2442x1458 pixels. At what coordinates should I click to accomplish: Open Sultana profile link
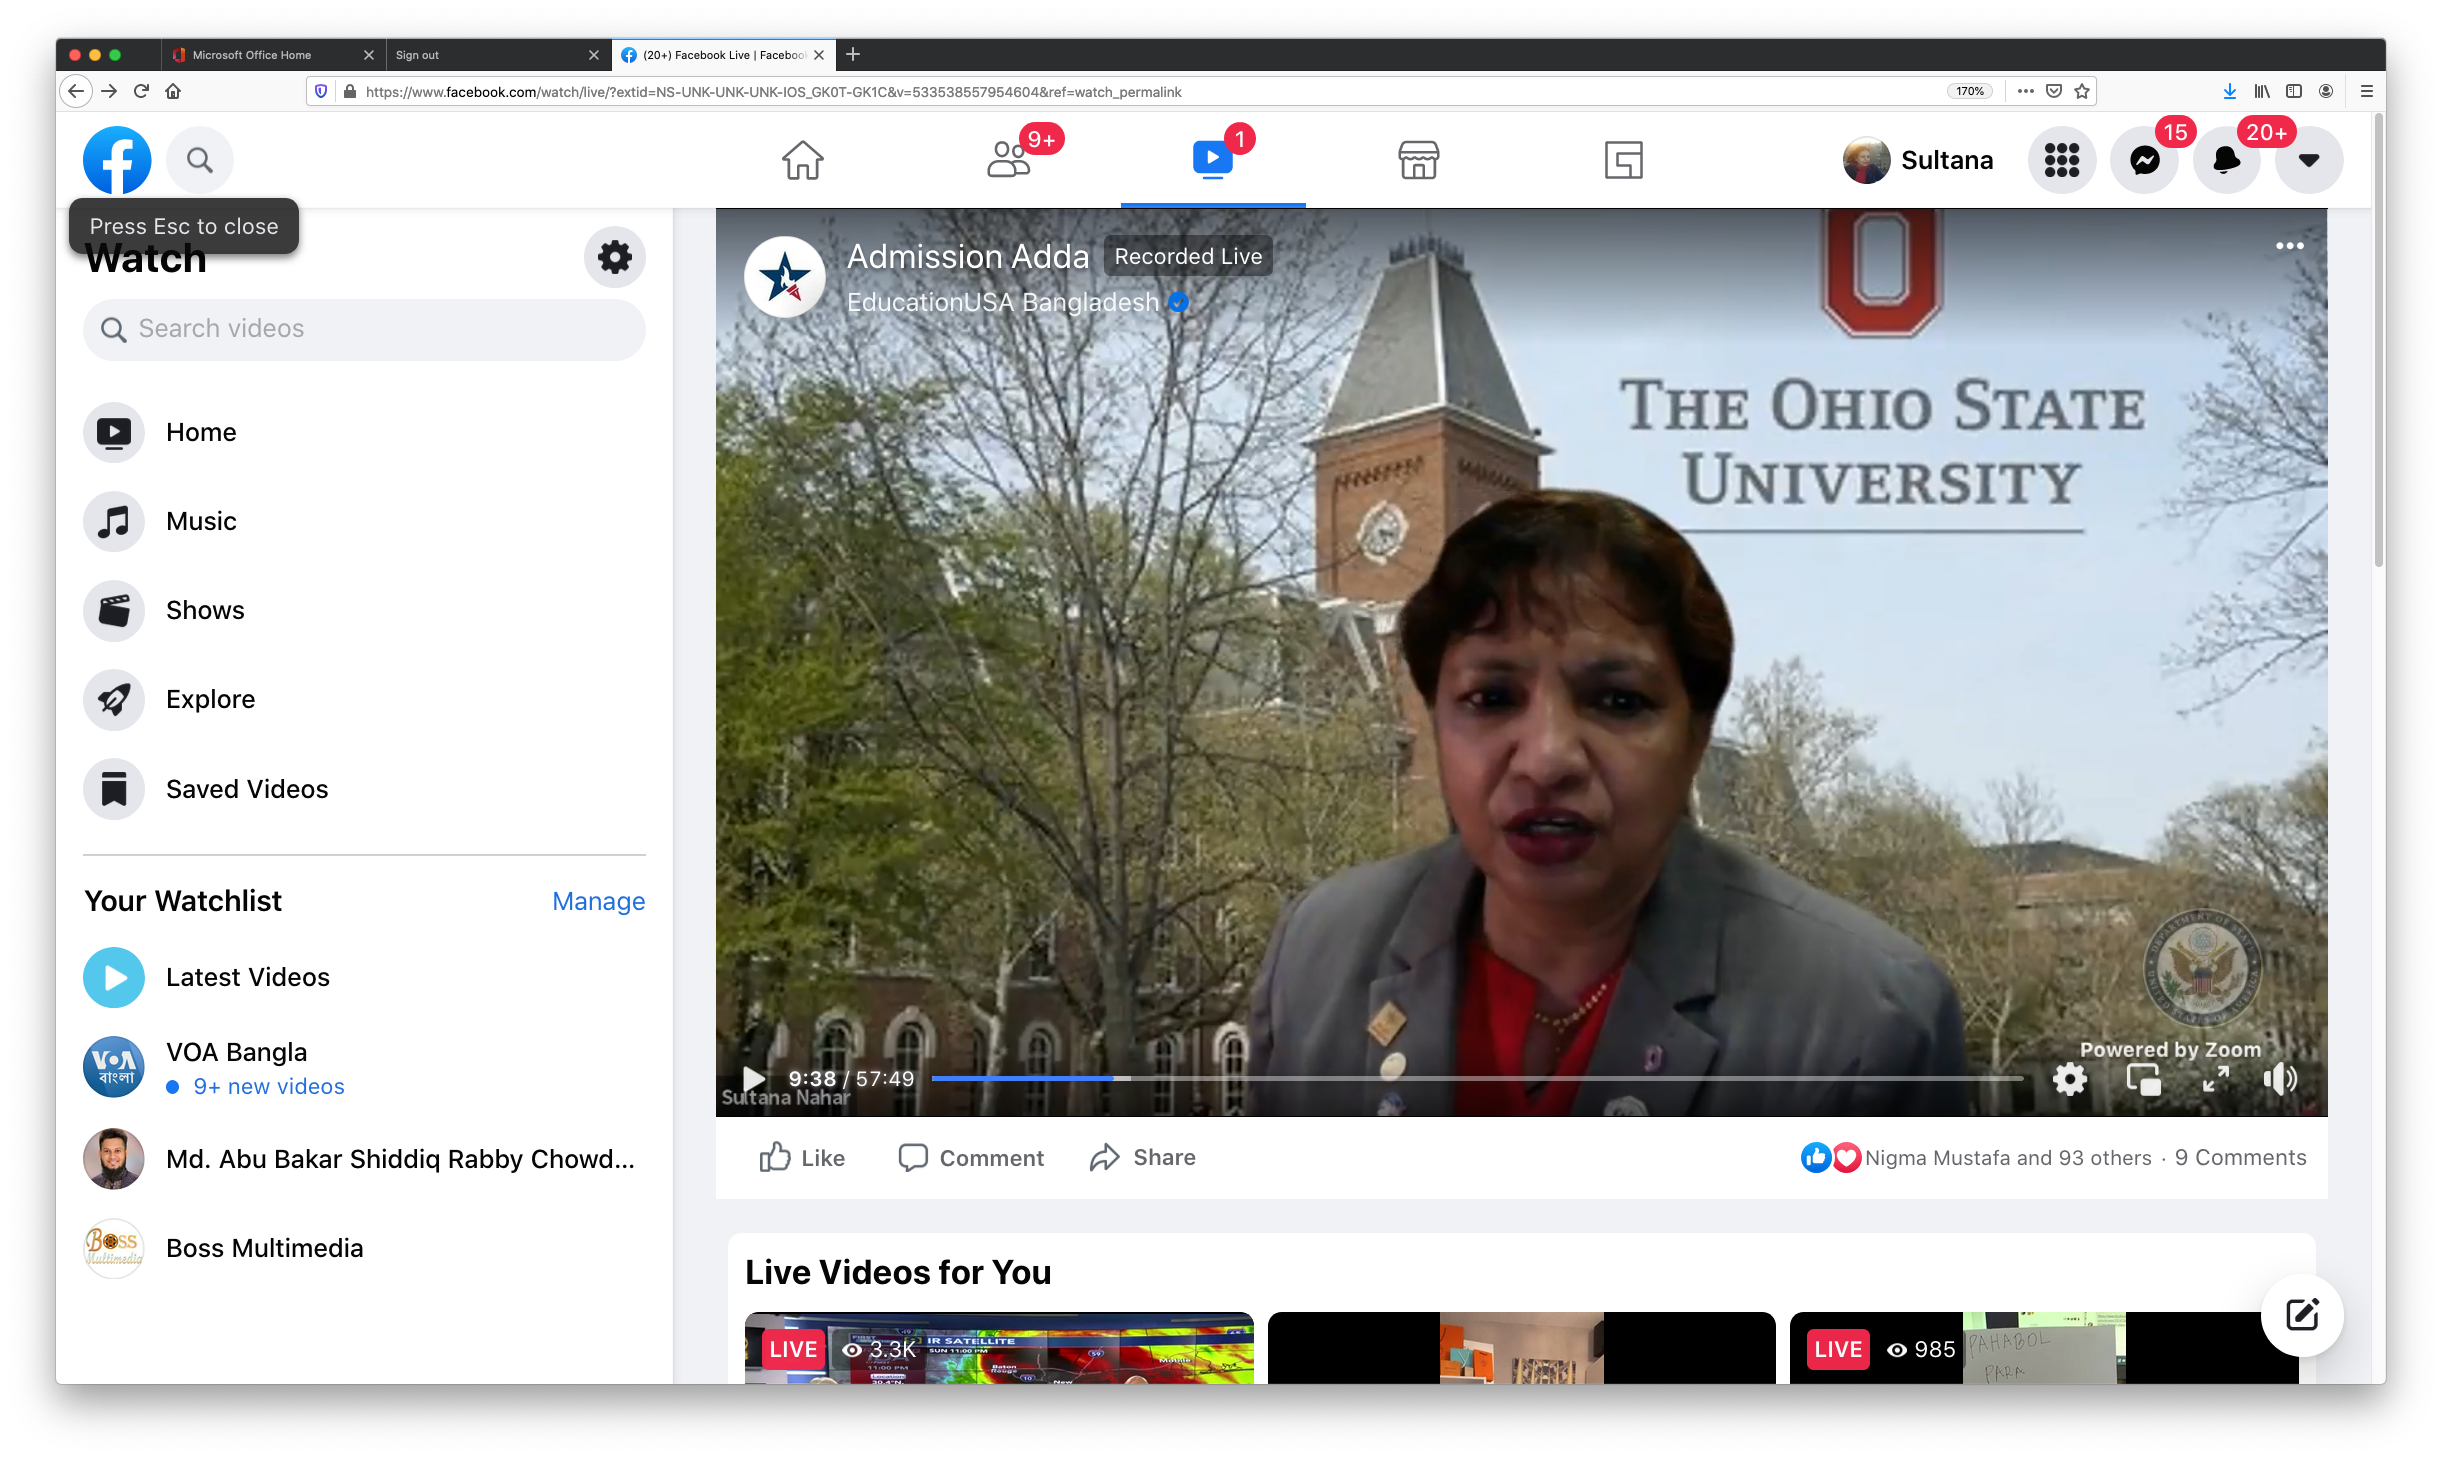(x=1918, y=160)
